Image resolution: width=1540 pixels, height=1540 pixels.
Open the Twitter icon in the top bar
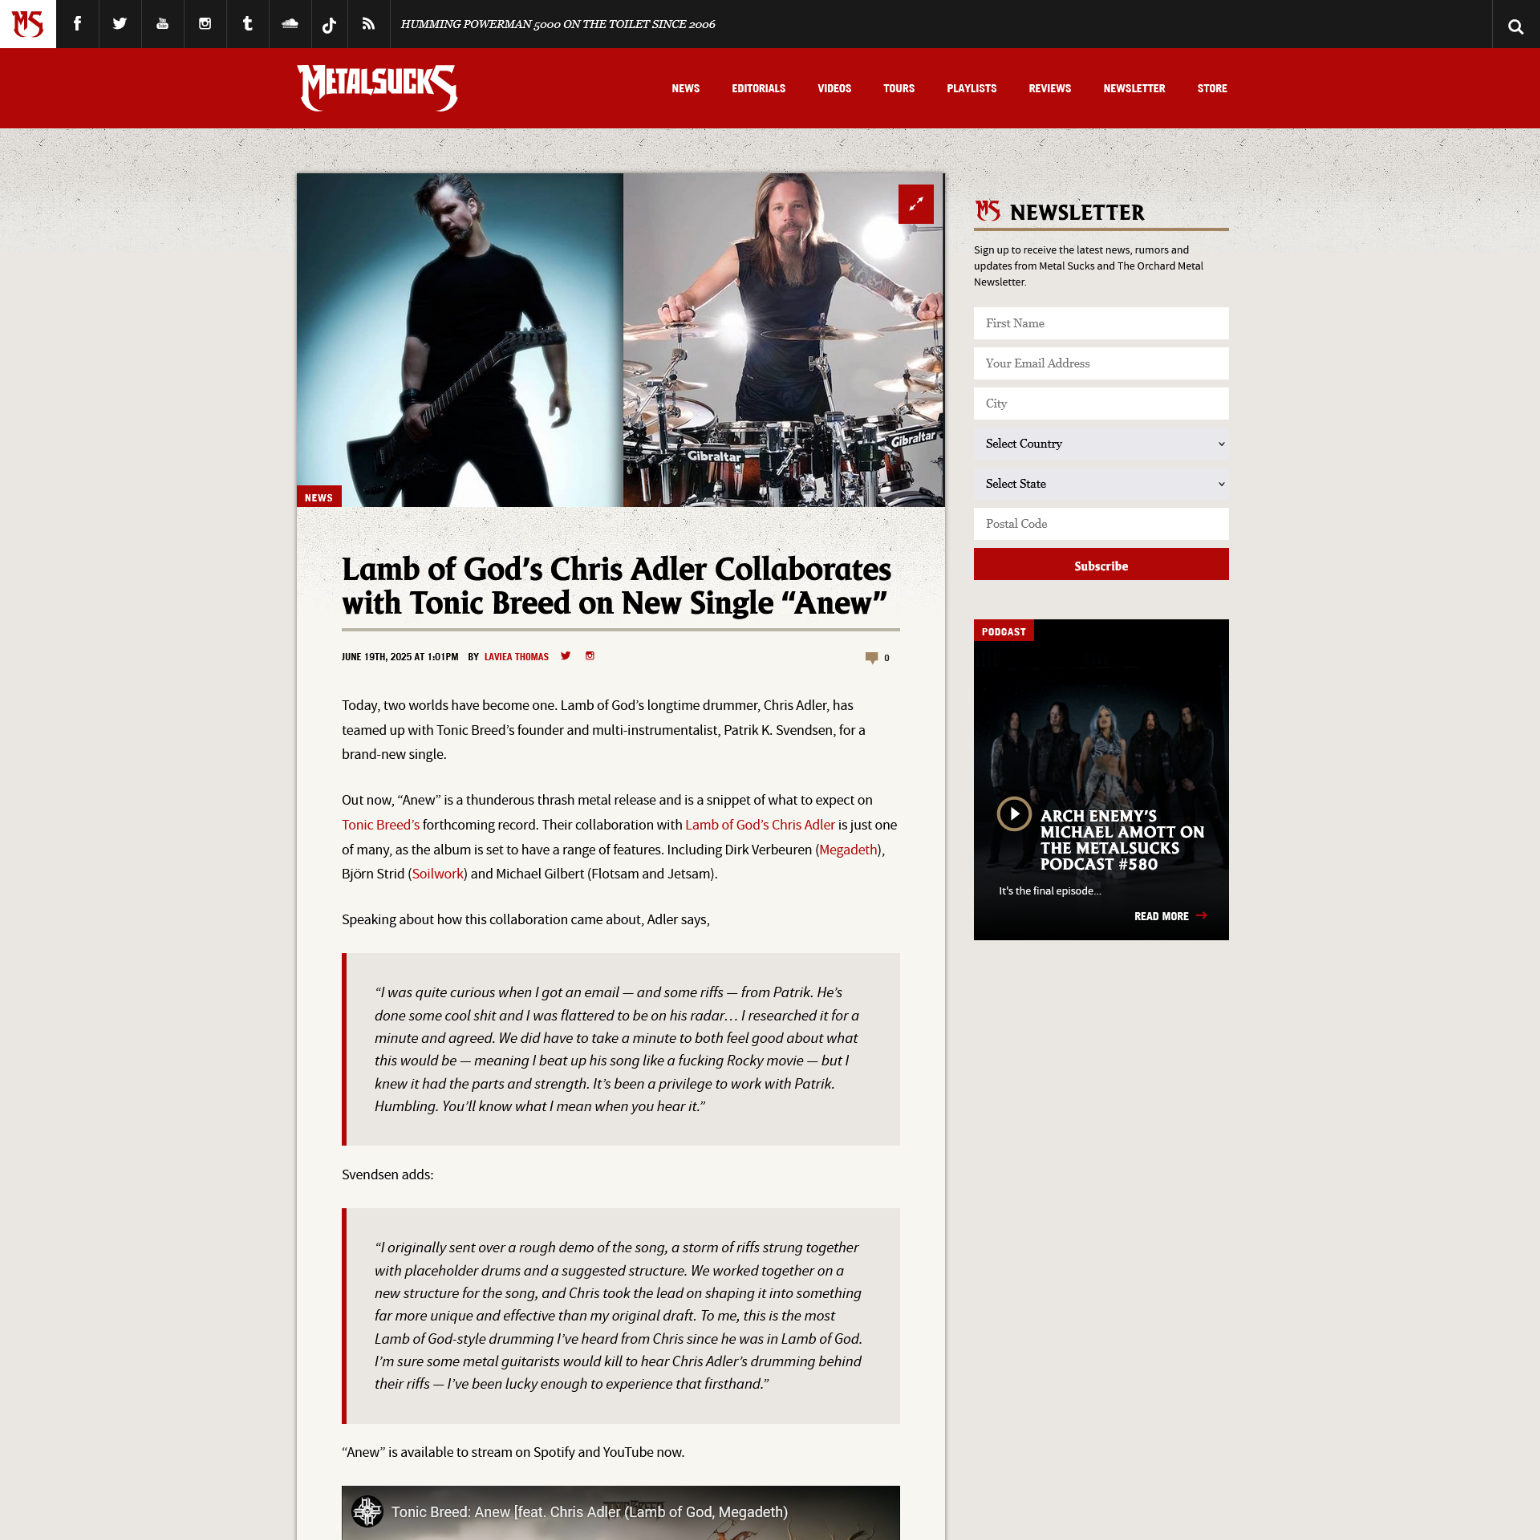tap(120, 24)
